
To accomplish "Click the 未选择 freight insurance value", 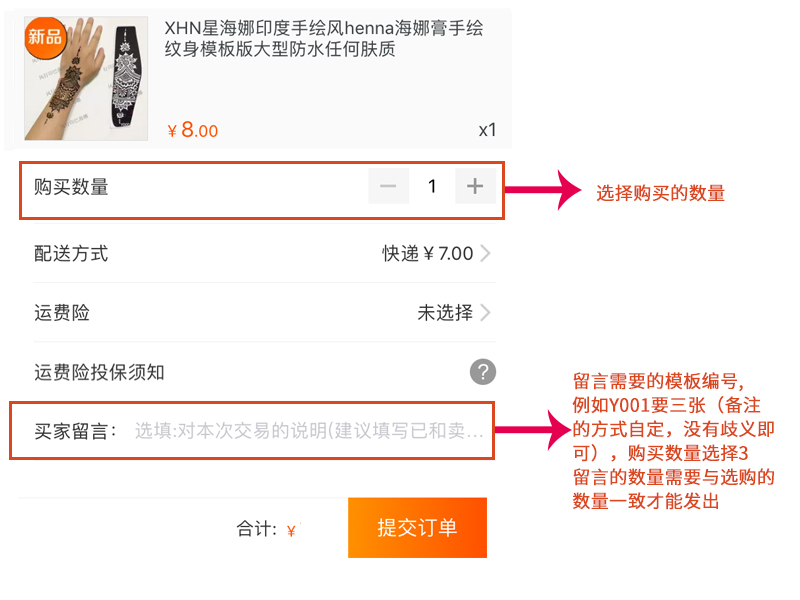I will (x=444, y=313).
